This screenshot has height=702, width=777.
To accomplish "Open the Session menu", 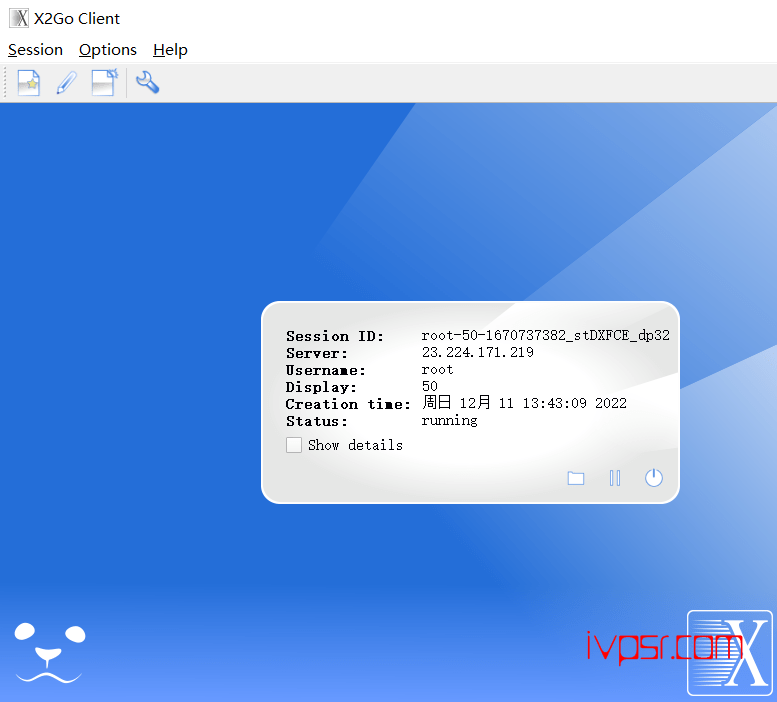I will tap(35, 50).
